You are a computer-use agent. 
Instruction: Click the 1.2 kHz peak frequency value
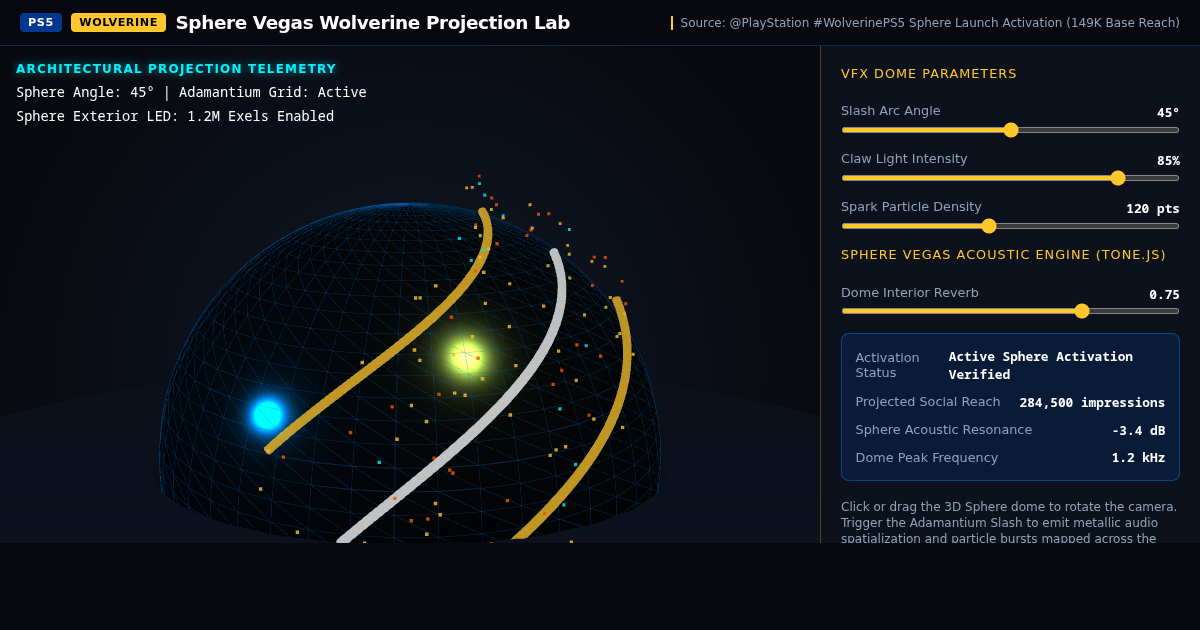pos(1138,458)
